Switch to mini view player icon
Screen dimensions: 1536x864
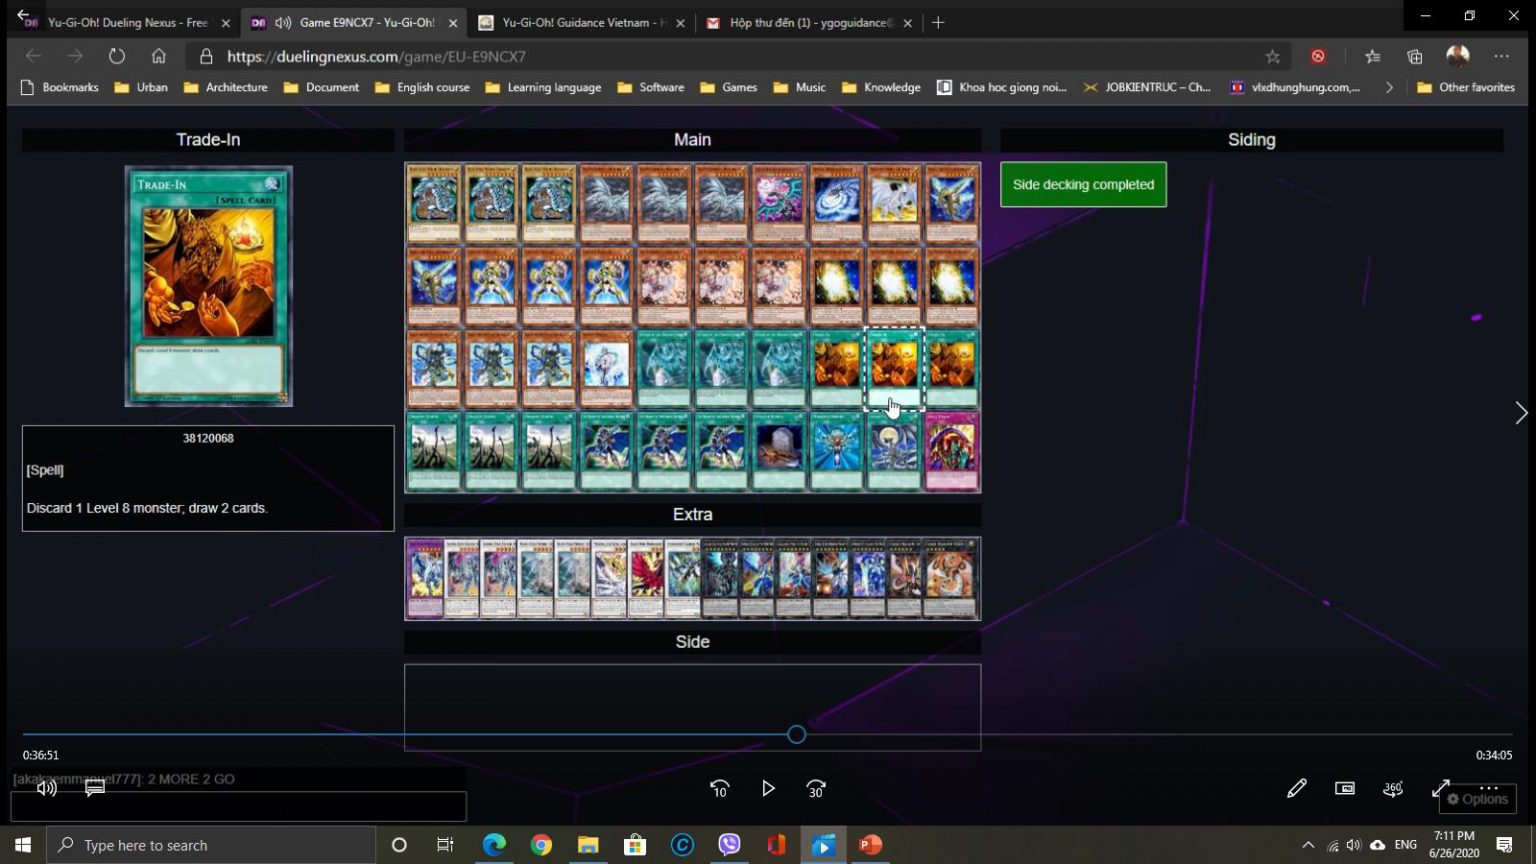click(x=1345, y=789)
